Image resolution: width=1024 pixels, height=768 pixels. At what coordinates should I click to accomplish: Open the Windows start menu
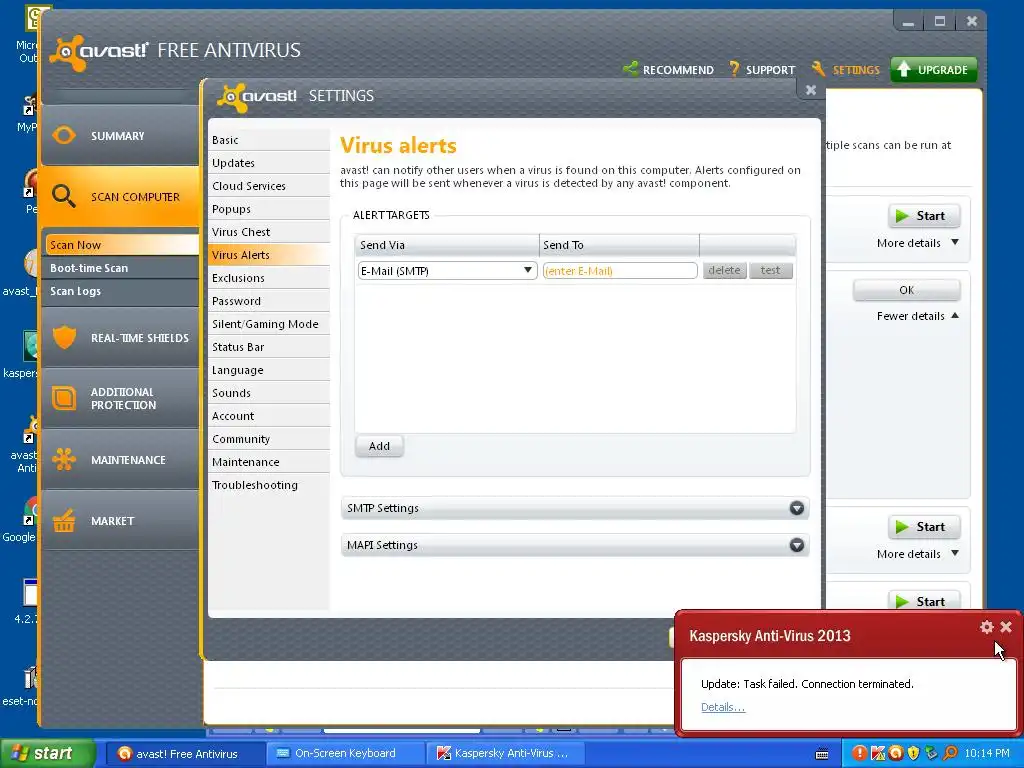click(x=47, y=753)
